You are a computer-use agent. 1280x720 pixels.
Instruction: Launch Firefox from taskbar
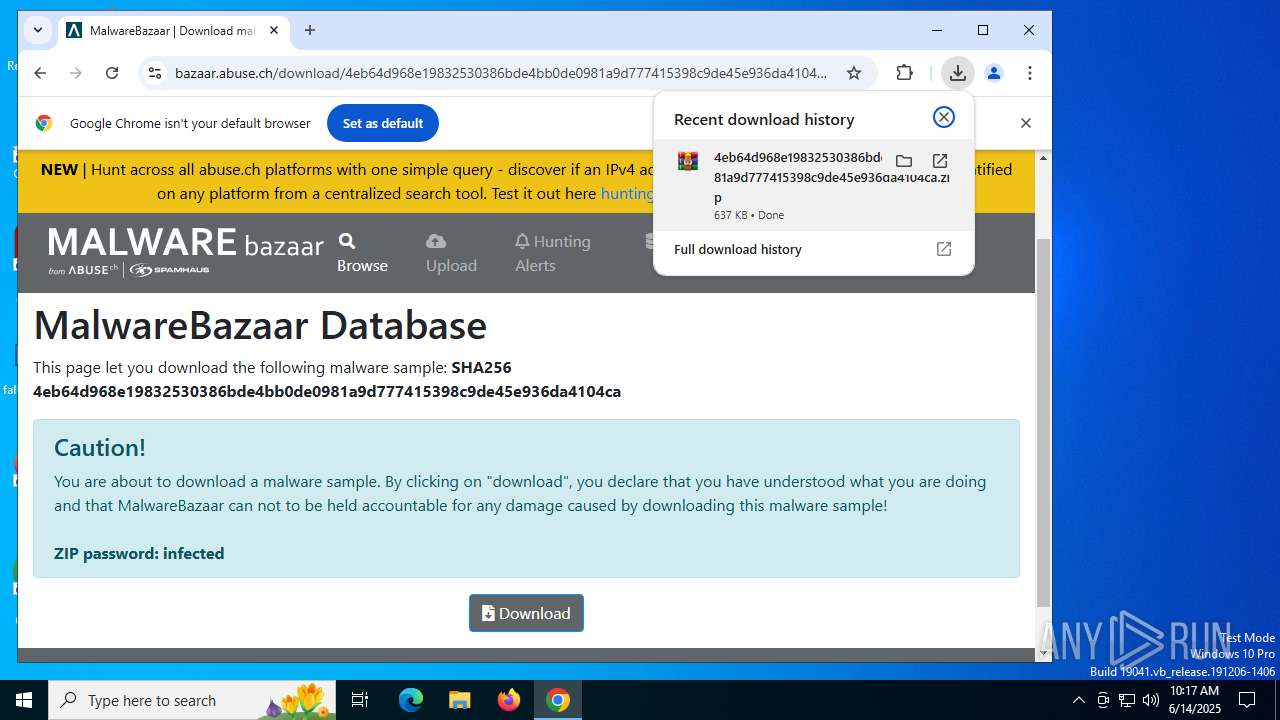tap(509, 700)
